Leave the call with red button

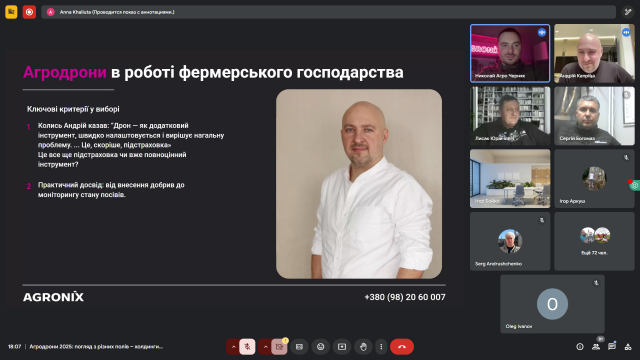[402, 347]
